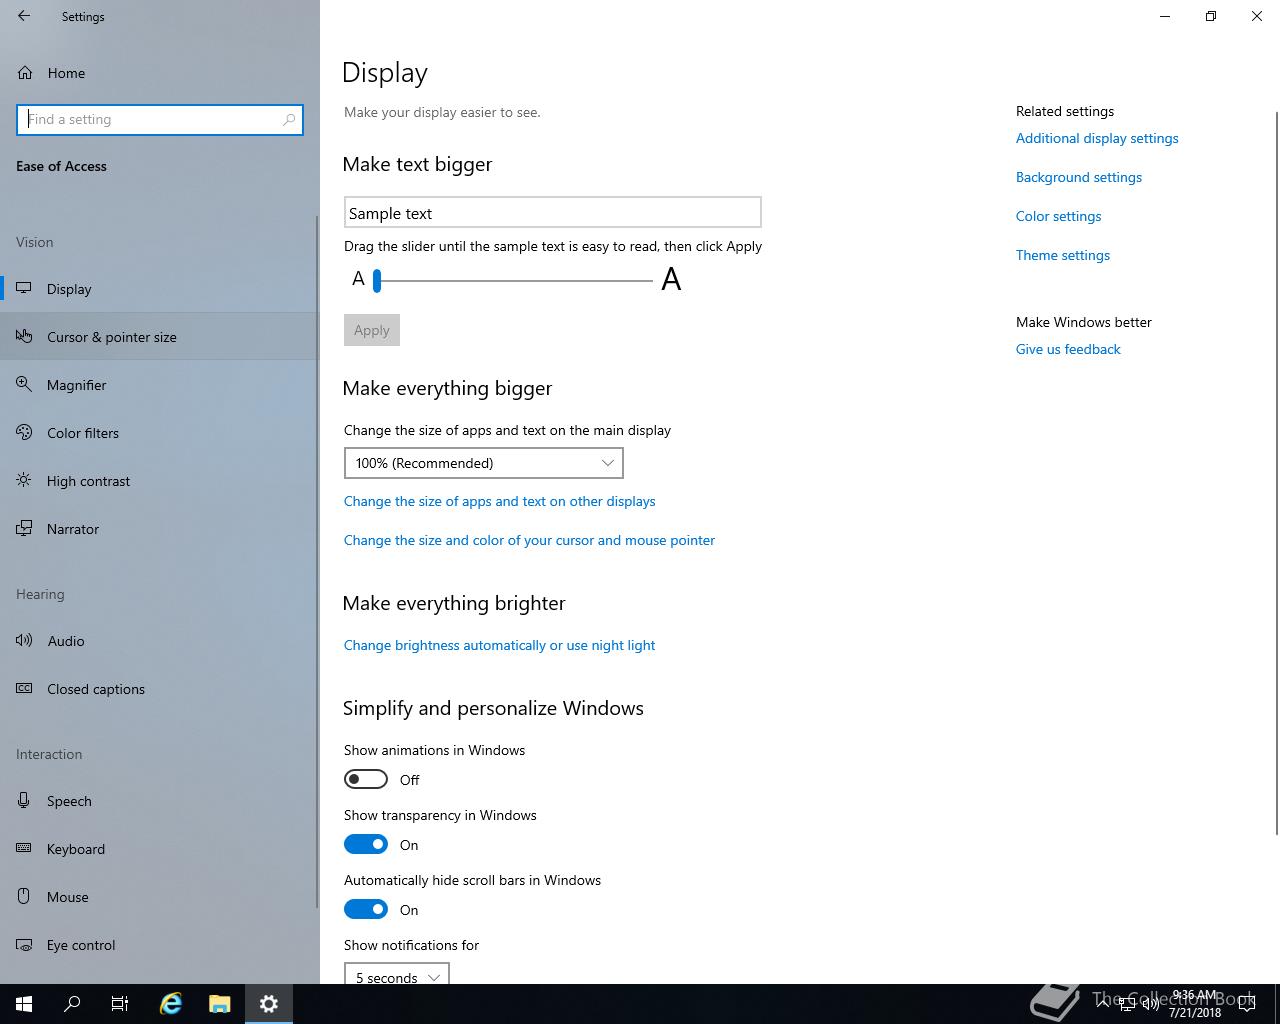The width and height of the screenshot is (1280, 1024).
Task: Select the Speech microphone icon
Action: 24,801
